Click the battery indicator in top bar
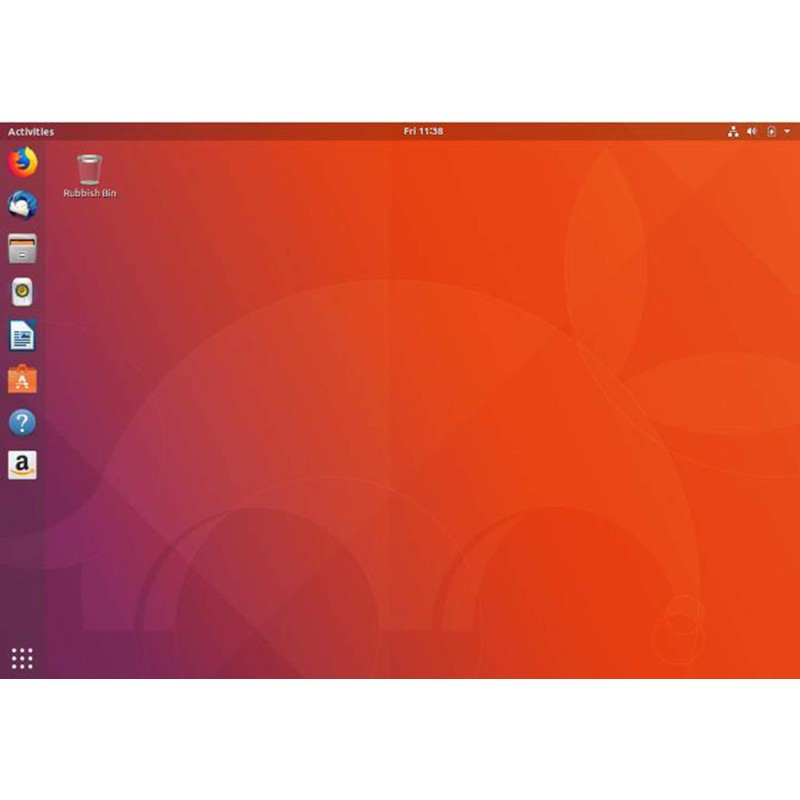Image resolution: width=800 pixels, height=800 pixels. tap(771, 131)
